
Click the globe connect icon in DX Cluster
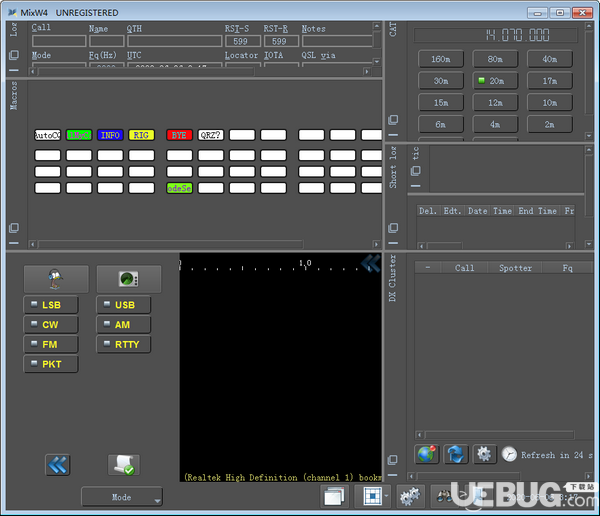click(x=426, y=454)
